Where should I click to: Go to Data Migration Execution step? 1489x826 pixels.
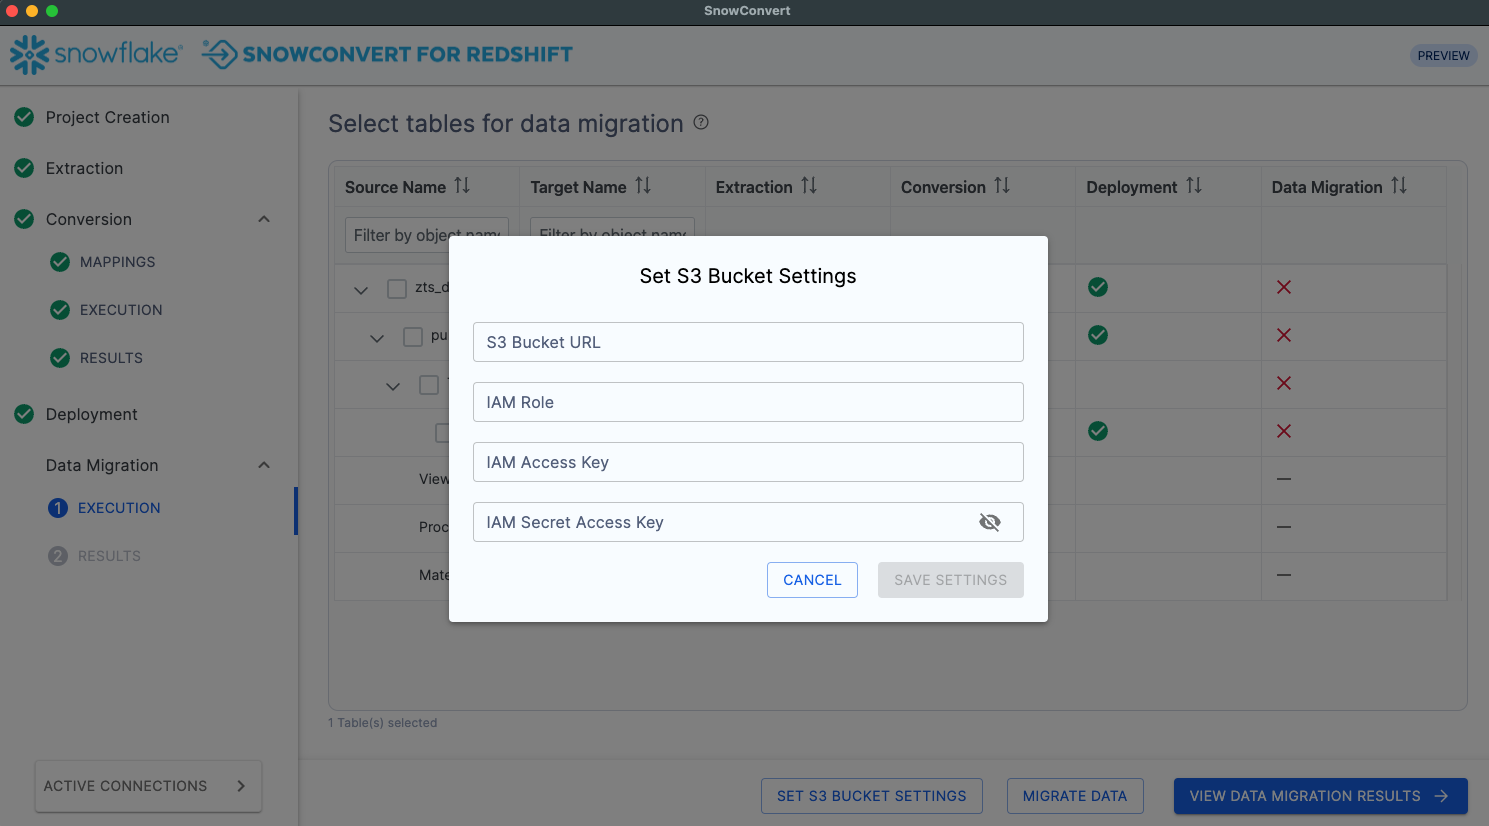(x=119, y=508)
